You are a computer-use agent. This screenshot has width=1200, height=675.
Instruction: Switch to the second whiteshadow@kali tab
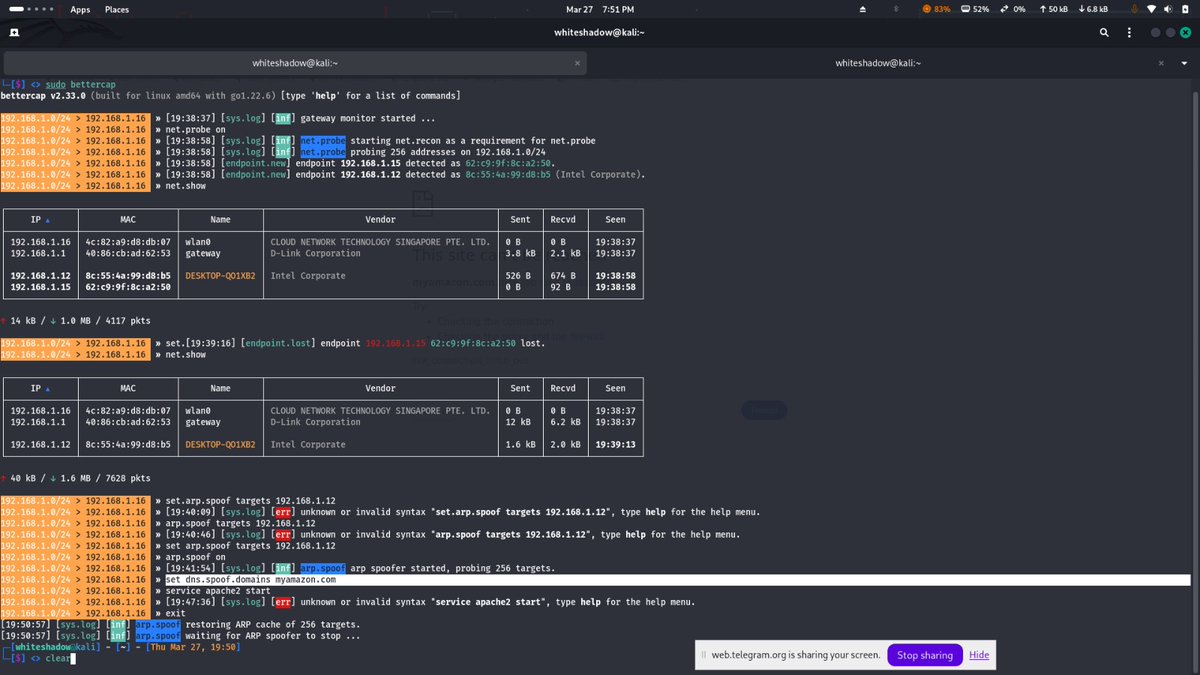coord(877,62)
